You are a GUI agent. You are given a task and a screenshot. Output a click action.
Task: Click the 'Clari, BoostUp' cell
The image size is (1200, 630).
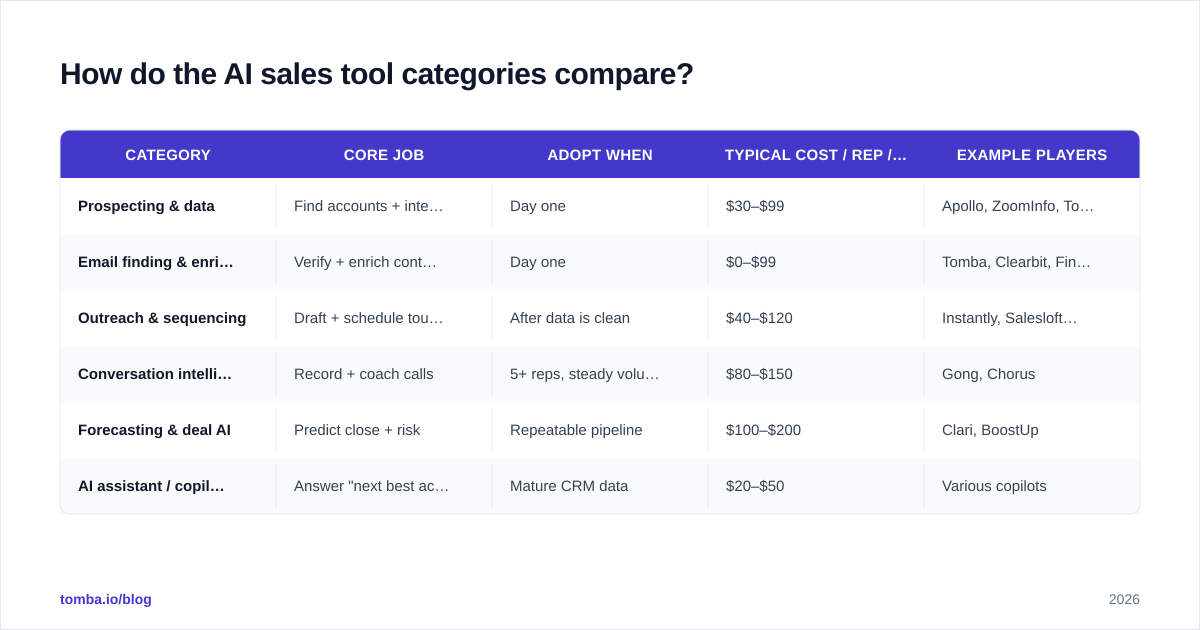[1032, 430]
